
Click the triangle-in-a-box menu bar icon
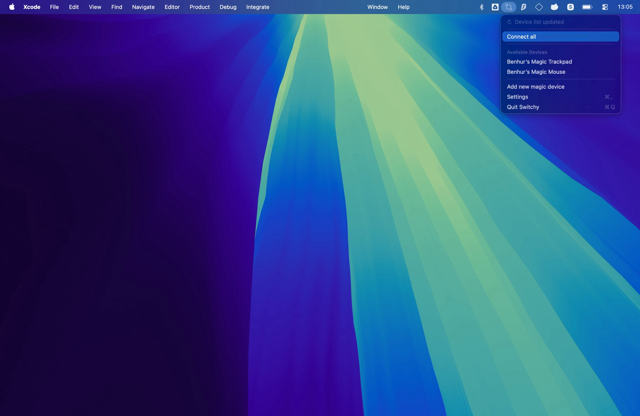(x=495, y=7)
